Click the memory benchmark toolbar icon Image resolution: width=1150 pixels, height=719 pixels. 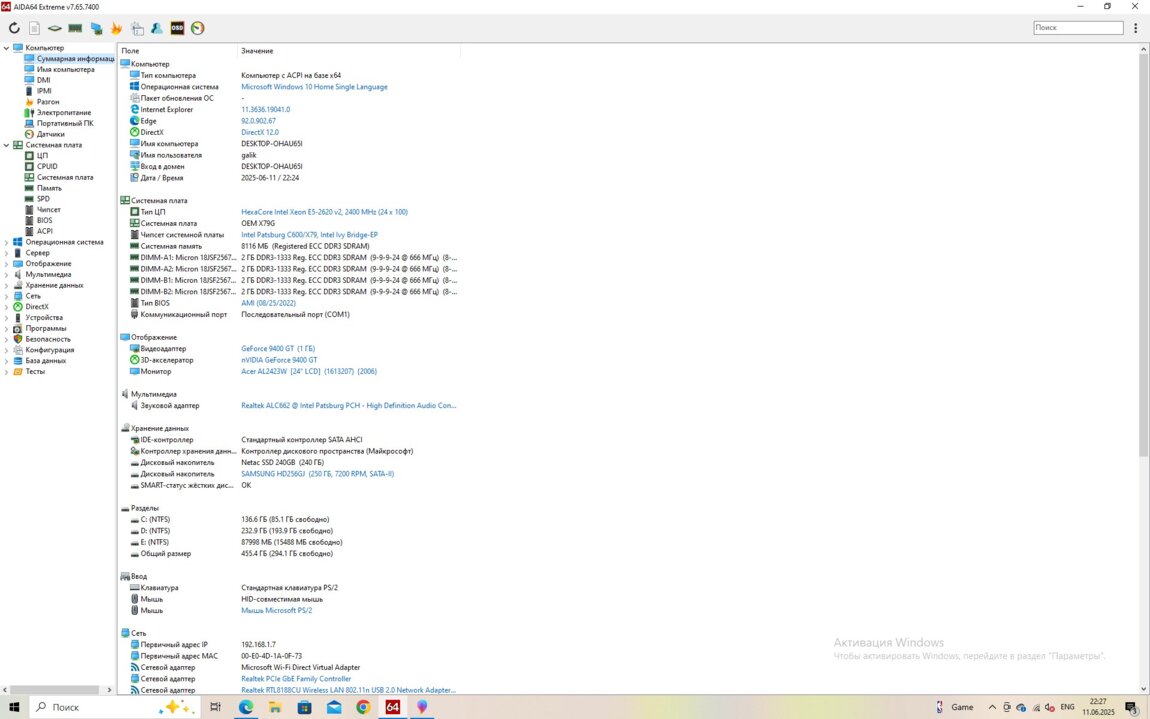point(75,28)
